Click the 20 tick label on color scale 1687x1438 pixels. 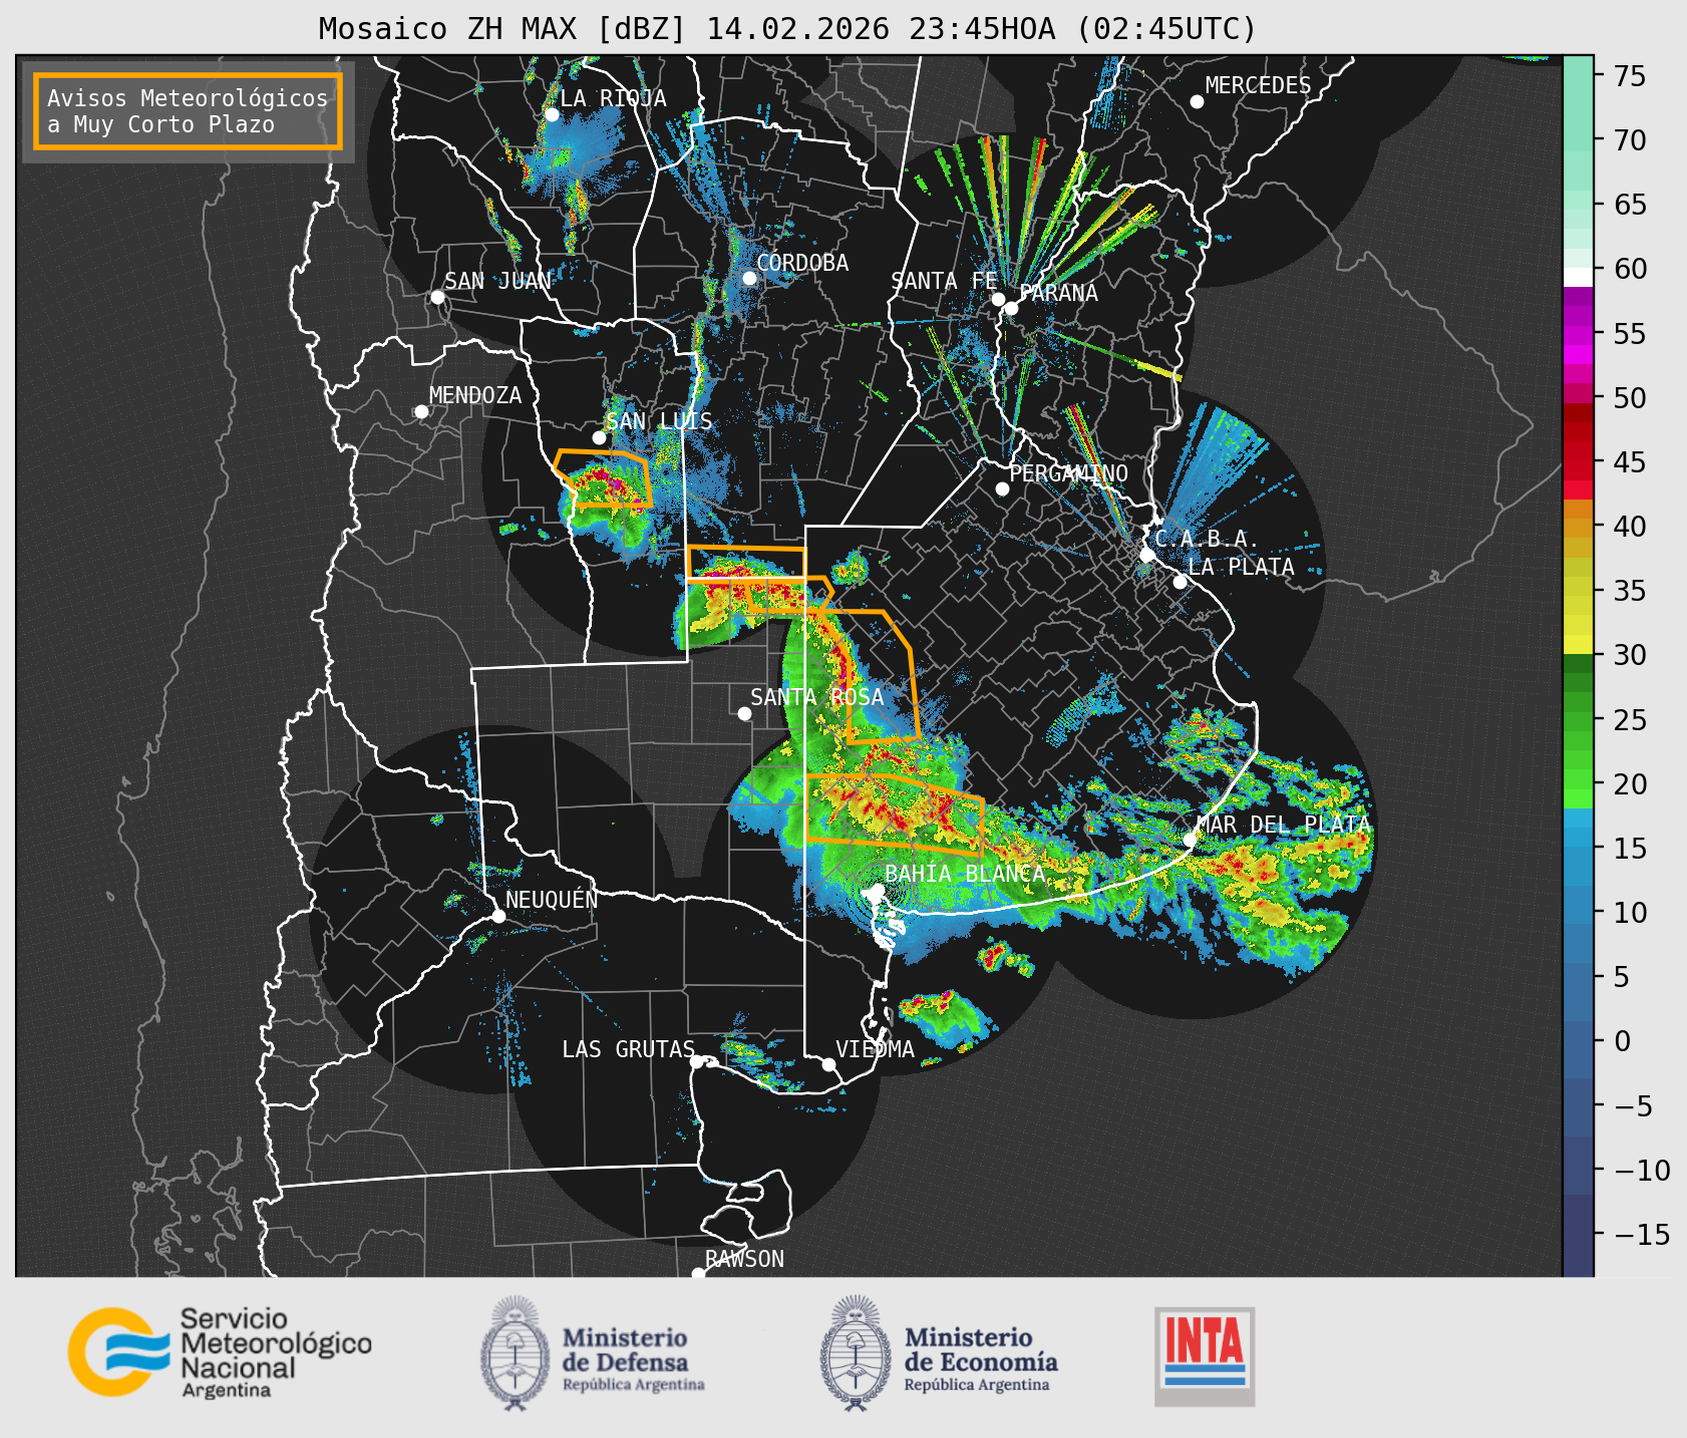pyautogui.click(x=1629, y=784)
